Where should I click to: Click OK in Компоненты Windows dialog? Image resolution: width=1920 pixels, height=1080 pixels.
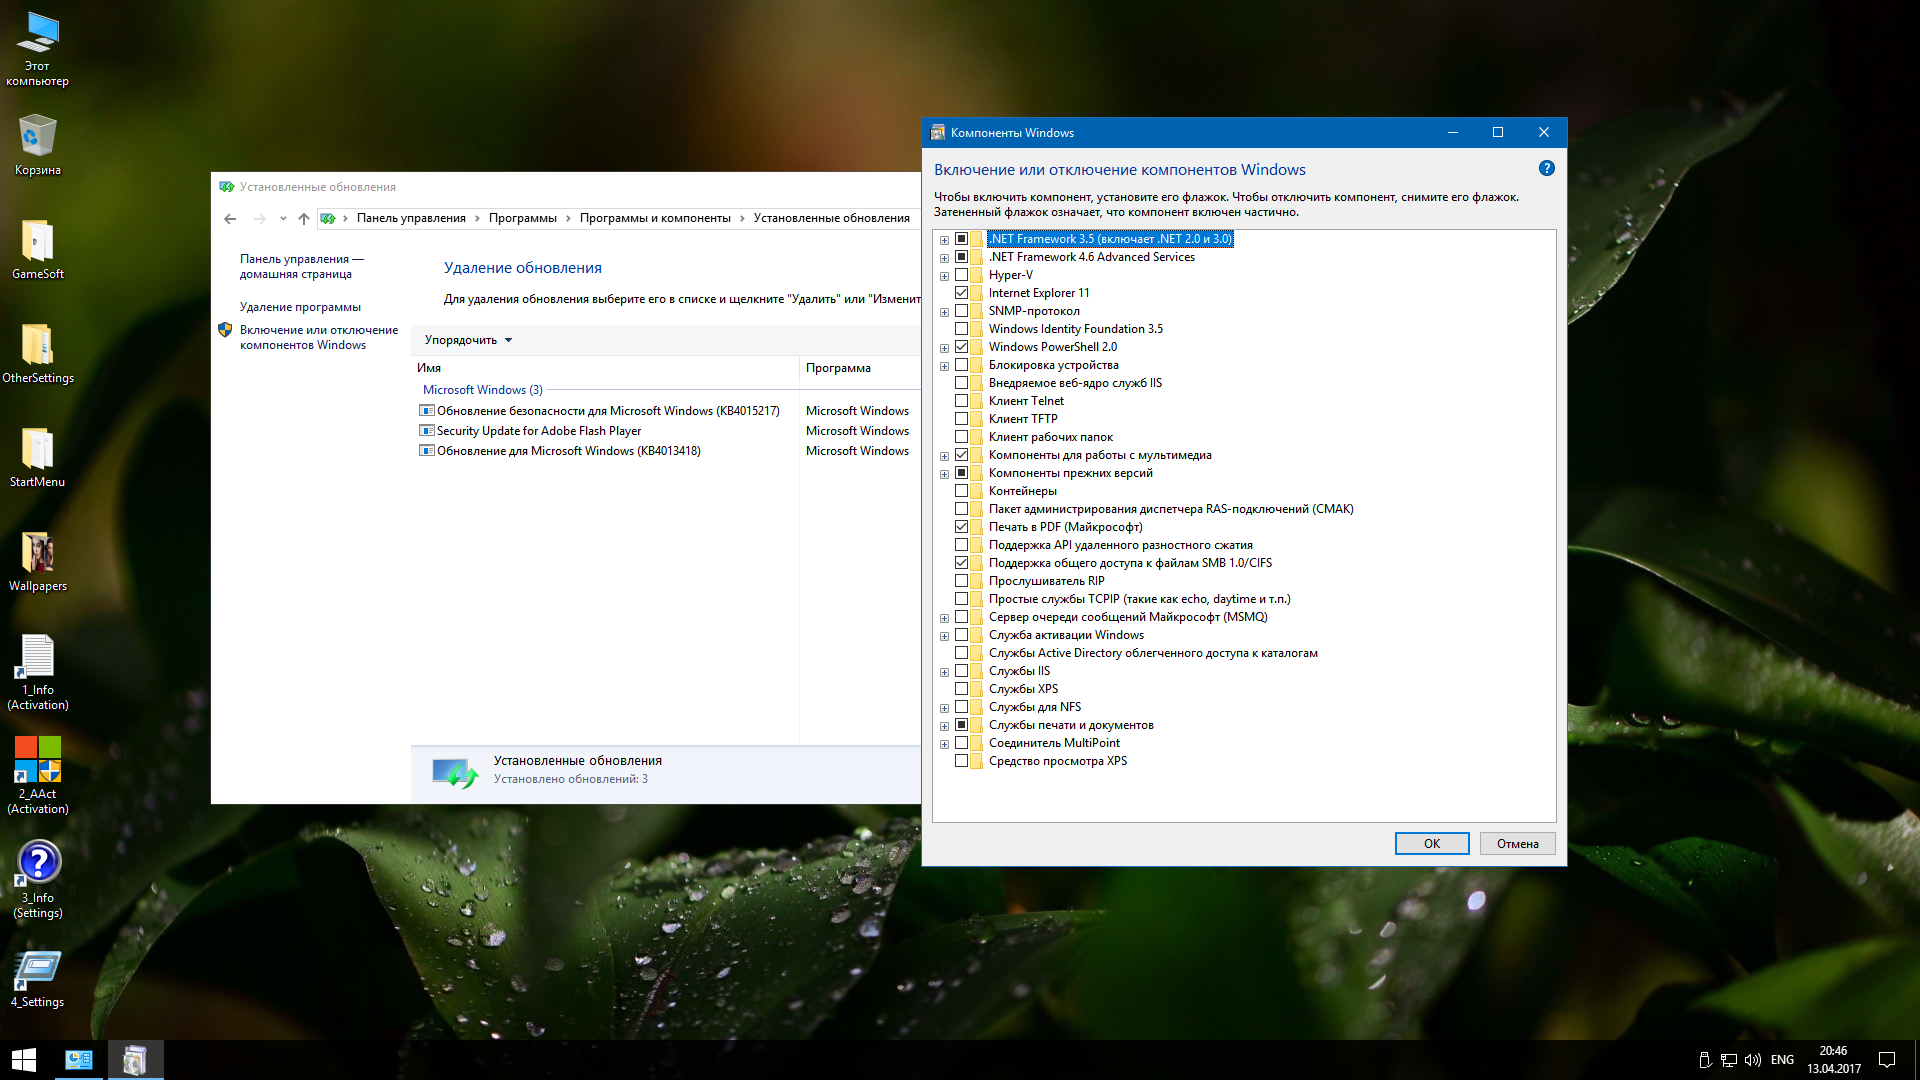(1432, 844)
